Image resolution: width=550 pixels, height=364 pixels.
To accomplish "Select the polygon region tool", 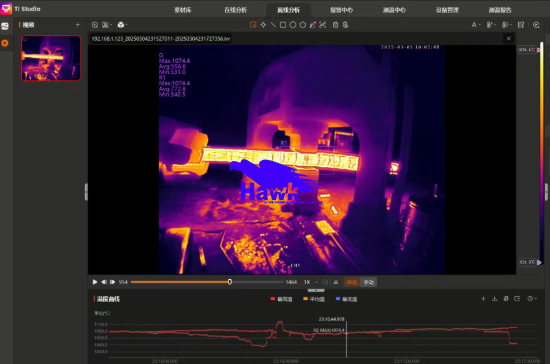I will [302, 25].
